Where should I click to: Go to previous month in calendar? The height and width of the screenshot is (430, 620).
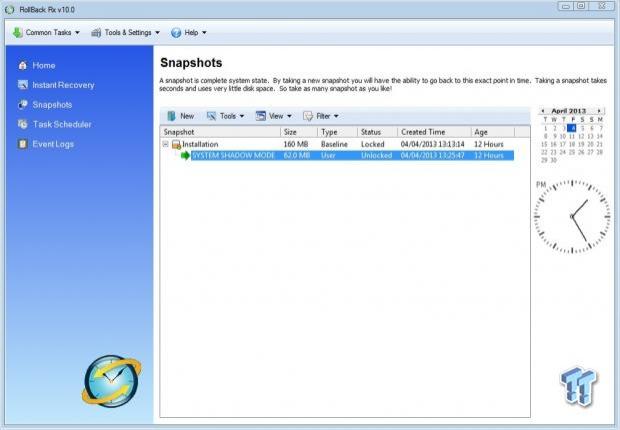[x=543, y=111]
